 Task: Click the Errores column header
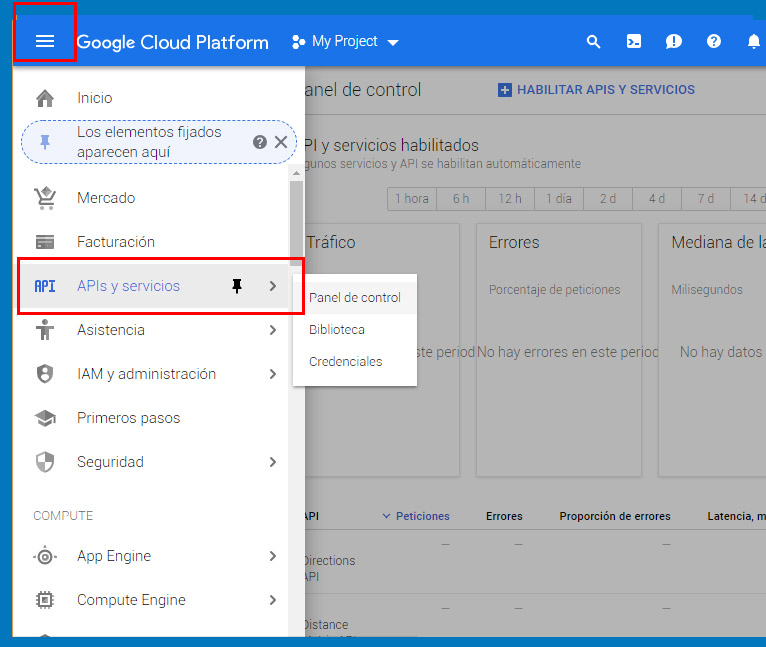(x=504, y=516)
